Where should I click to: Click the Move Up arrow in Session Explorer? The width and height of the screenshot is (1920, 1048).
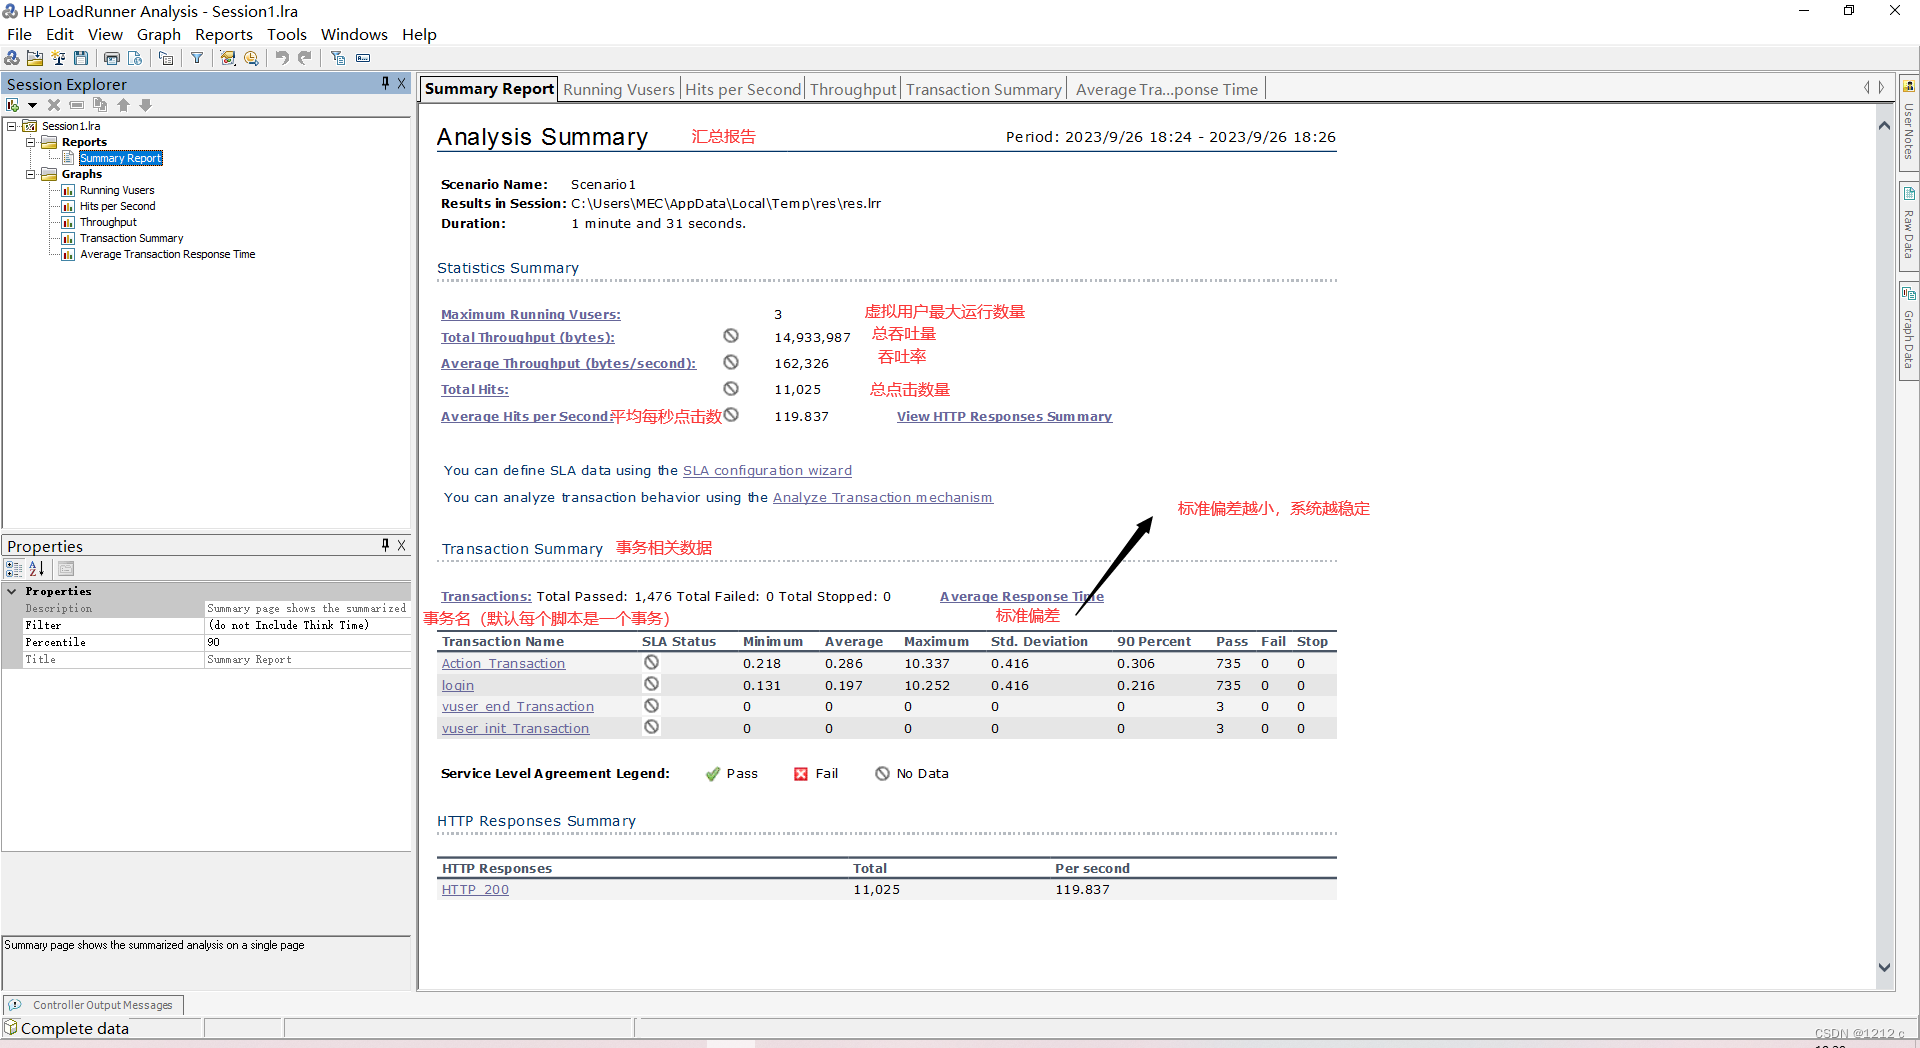click(123, 105)
